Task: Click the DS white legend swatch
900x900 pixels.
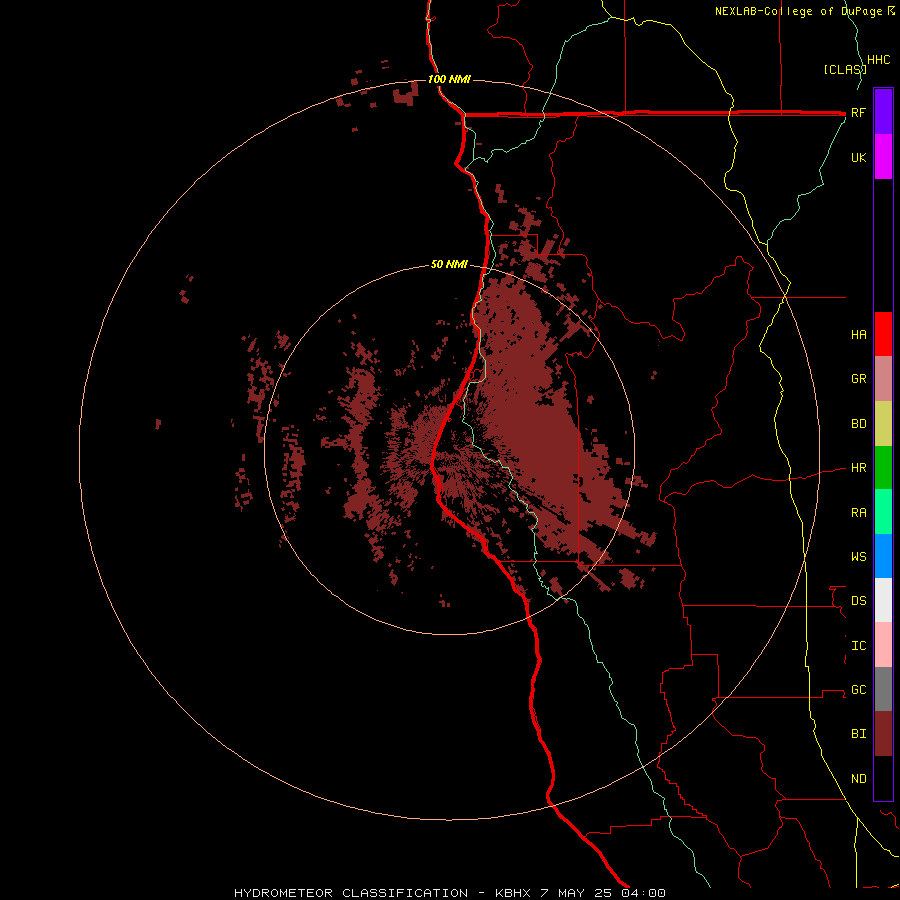Action: point(883,600)
